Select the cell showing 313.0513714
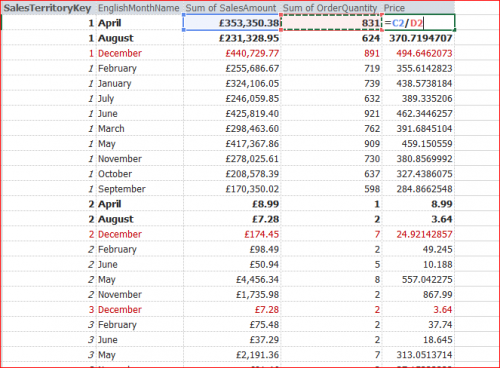500x368 pixels. (x=418, y=355)
